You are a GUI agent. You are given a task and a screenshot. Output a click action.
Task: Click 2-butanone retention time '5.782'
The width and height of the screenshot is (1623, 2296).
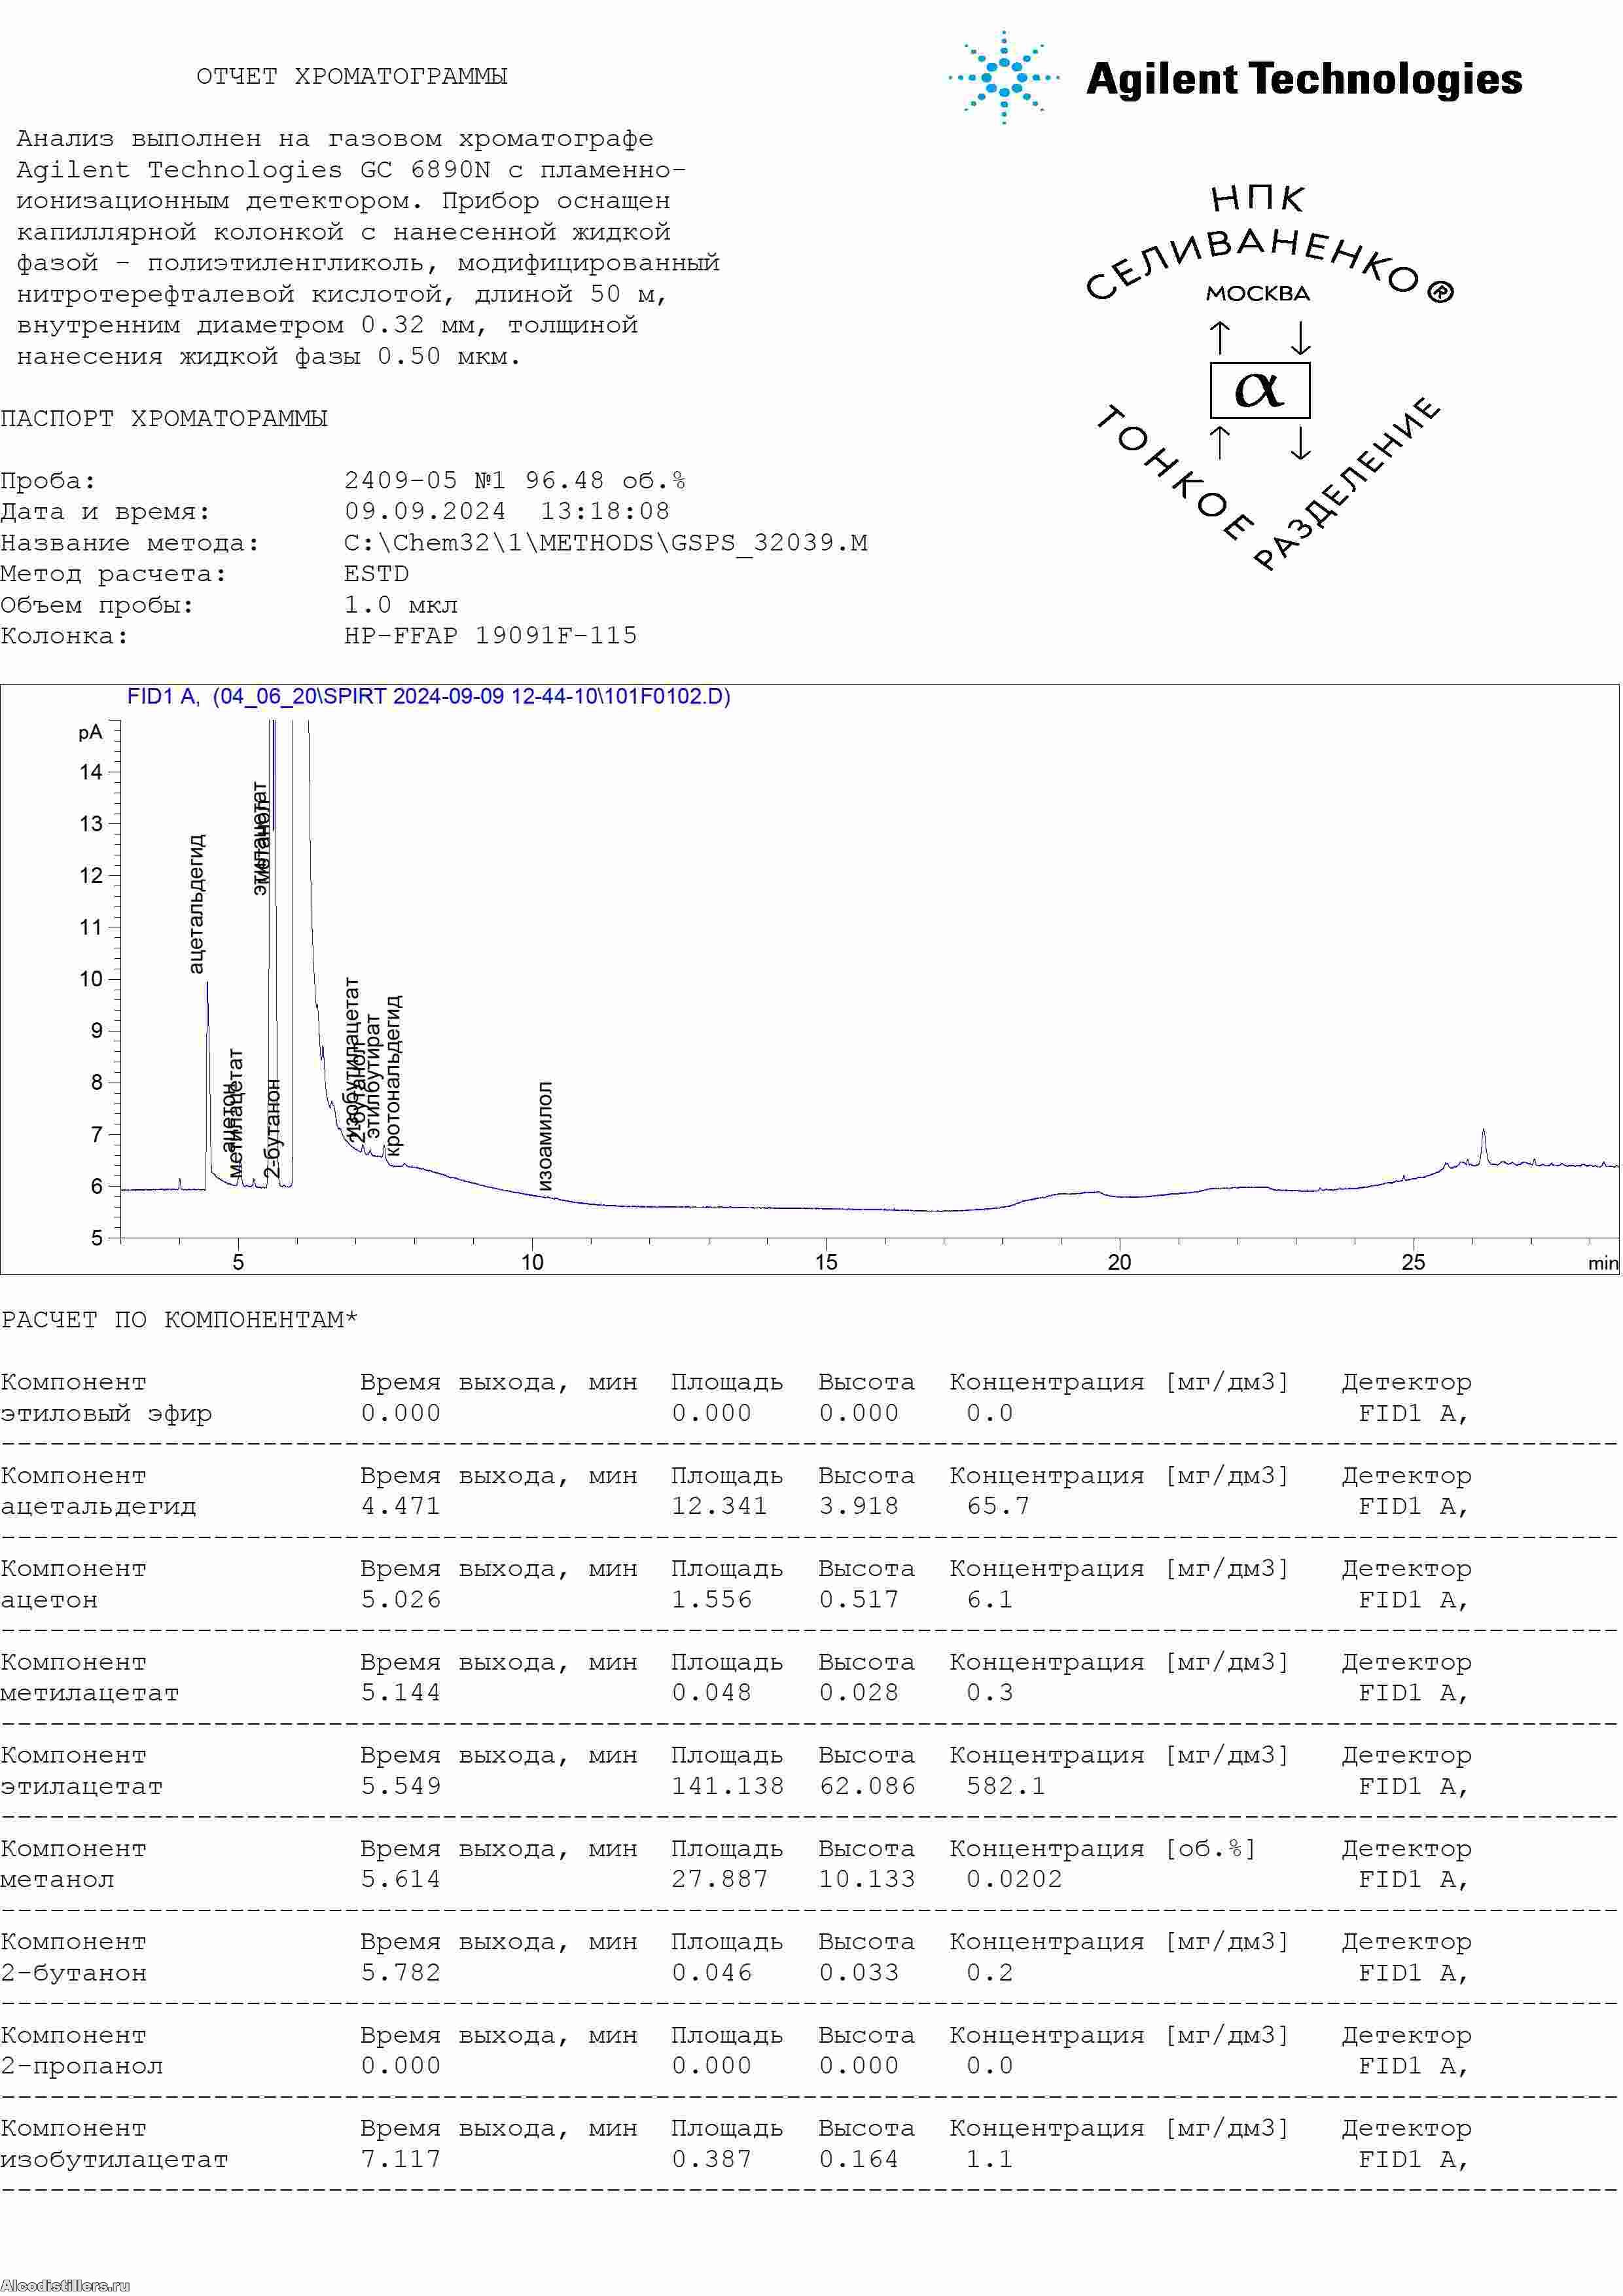[401, 1972]
